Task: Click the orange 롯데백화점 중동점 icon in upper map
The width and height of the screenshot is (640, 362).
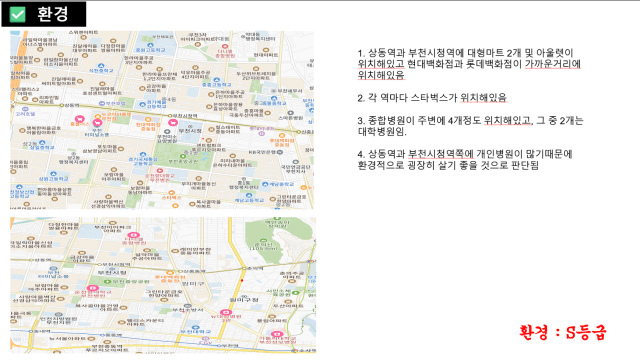Action: click(x=282, y=135)
